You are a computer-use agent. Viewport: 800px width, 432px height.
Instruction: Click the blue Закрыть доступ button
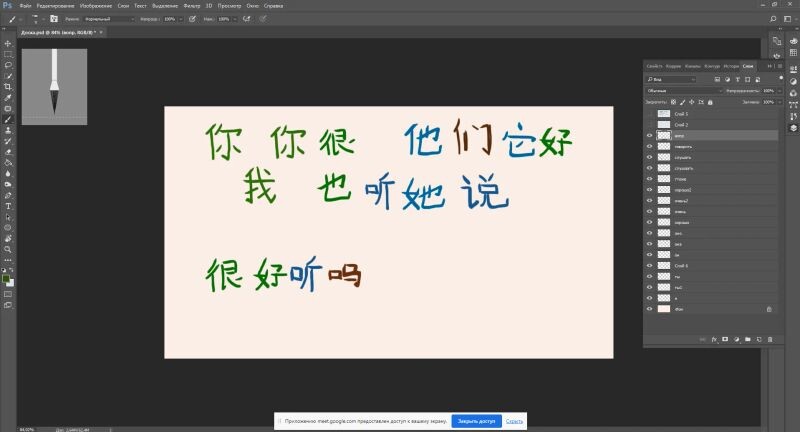tap(476, 421)
